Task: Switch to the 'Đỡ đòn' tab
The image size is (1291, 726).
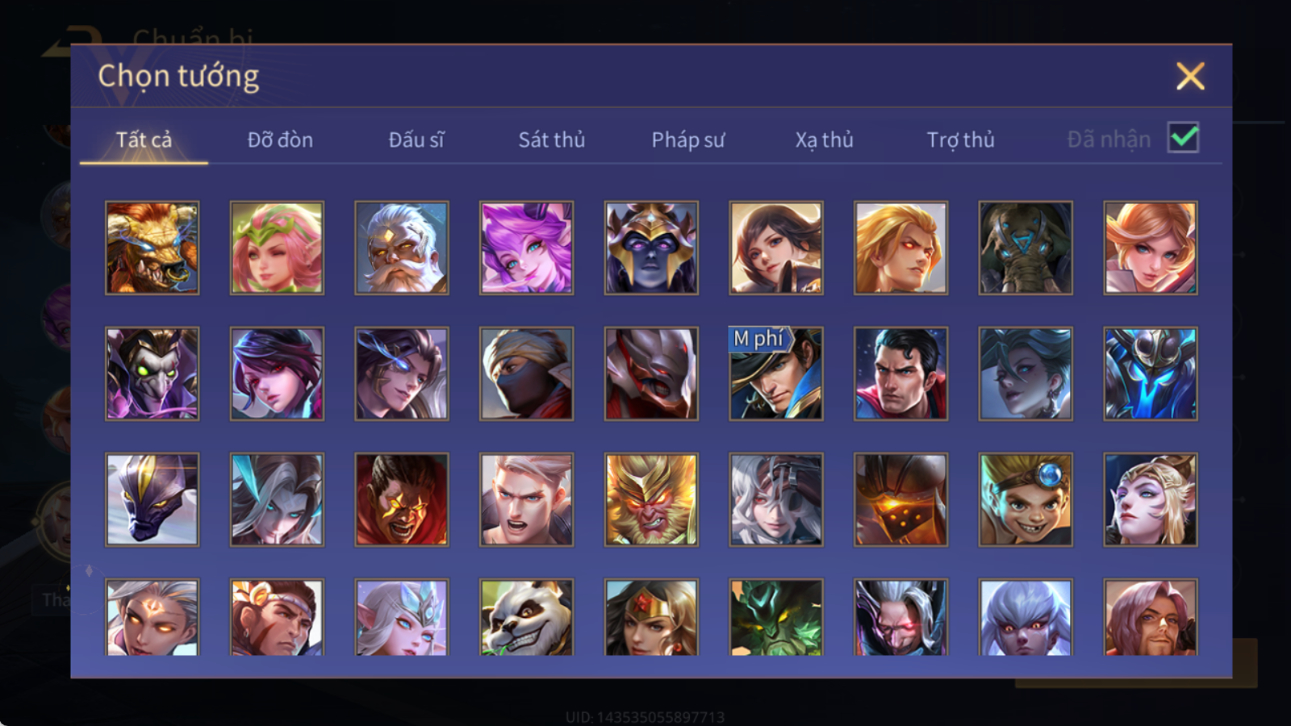Action: click(x=280, y=140)
